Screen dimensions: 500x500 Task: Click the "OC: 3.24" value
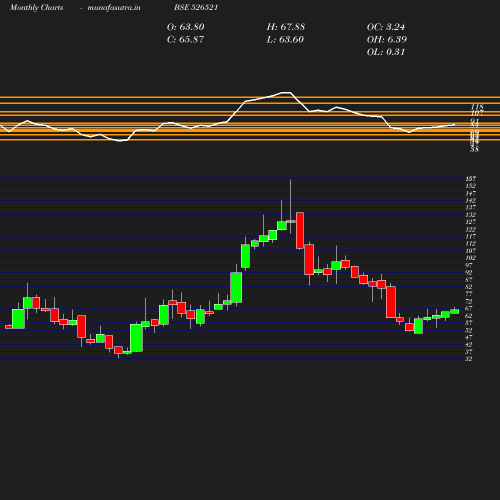(x=386, y=27)
